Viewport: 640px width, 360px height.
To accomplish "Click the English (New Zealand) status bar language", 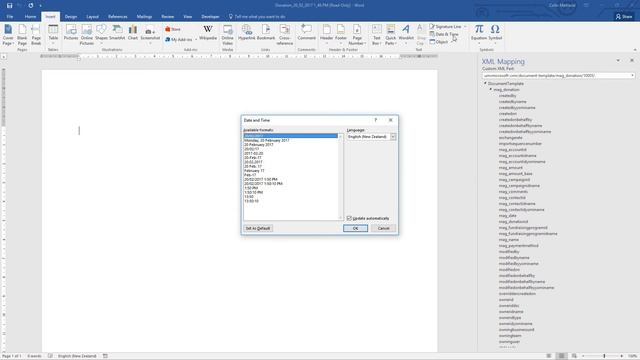I will (x=77, y=356).
